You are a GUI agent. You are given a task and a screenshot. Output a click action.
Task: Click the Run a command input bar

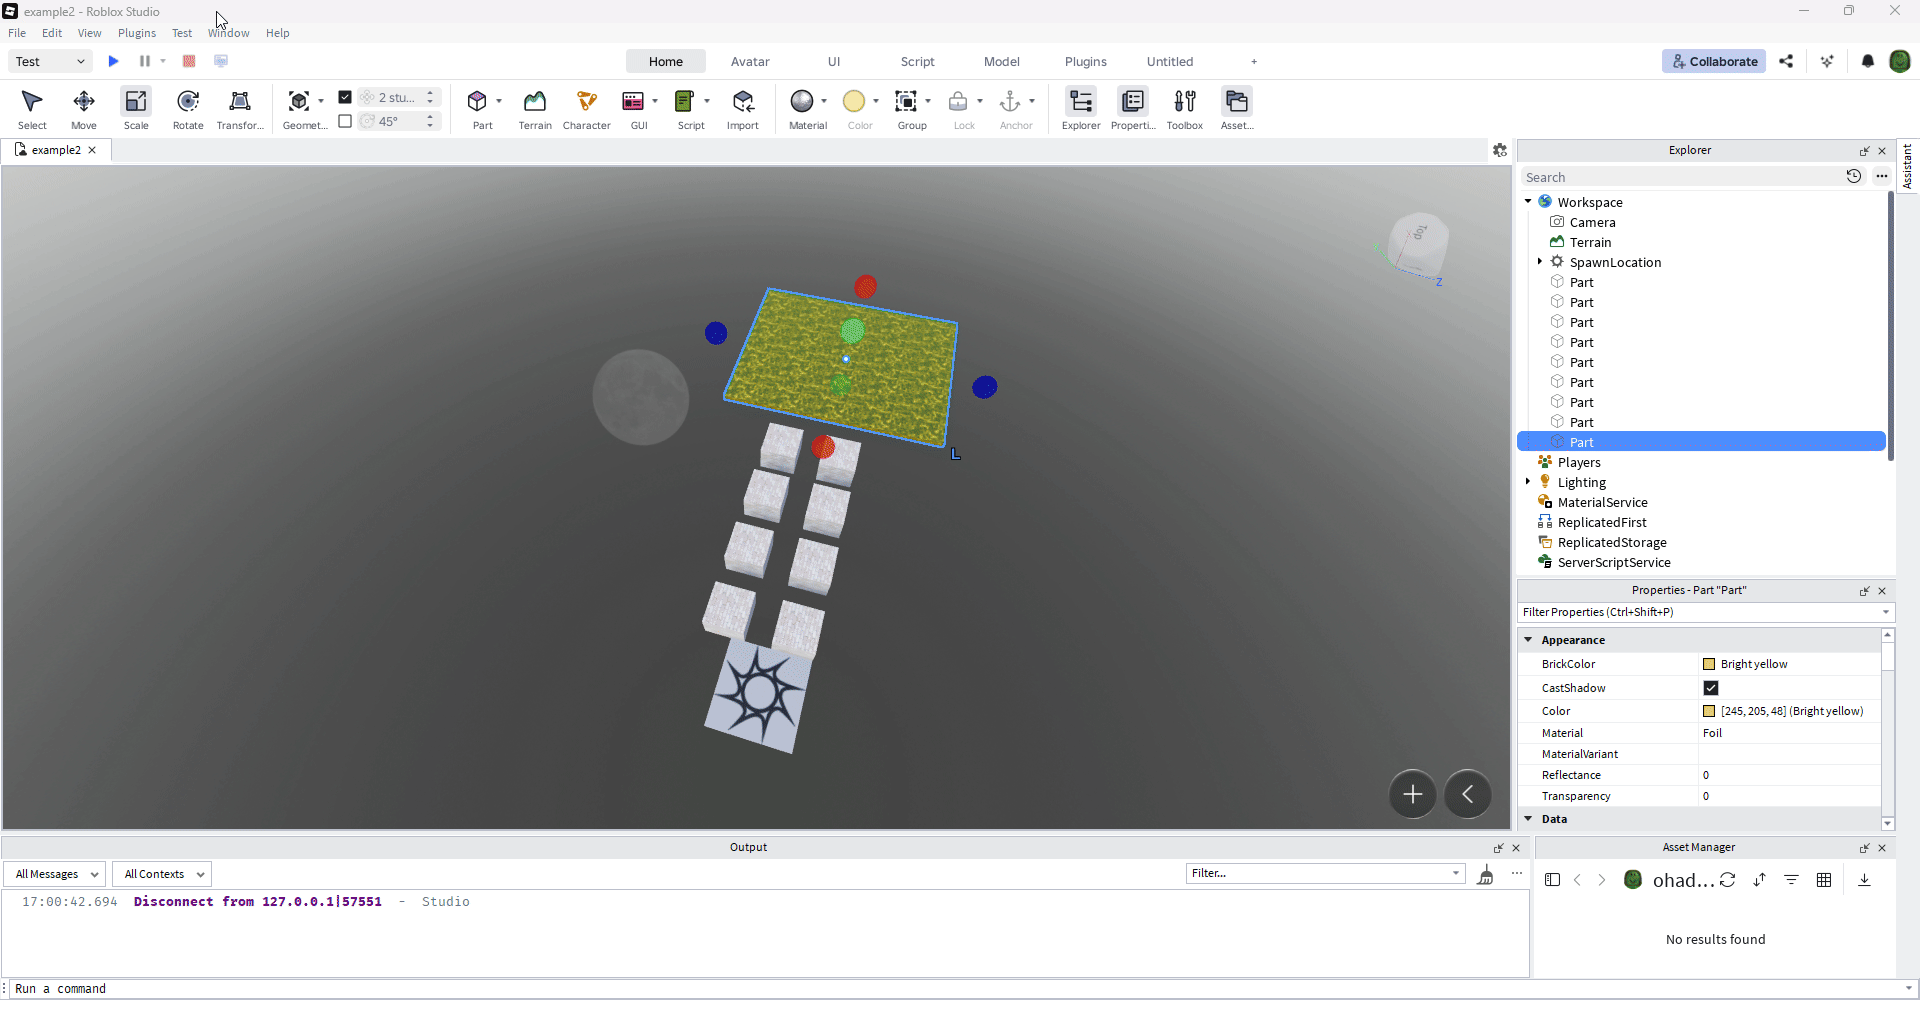[x=760, y=989]
